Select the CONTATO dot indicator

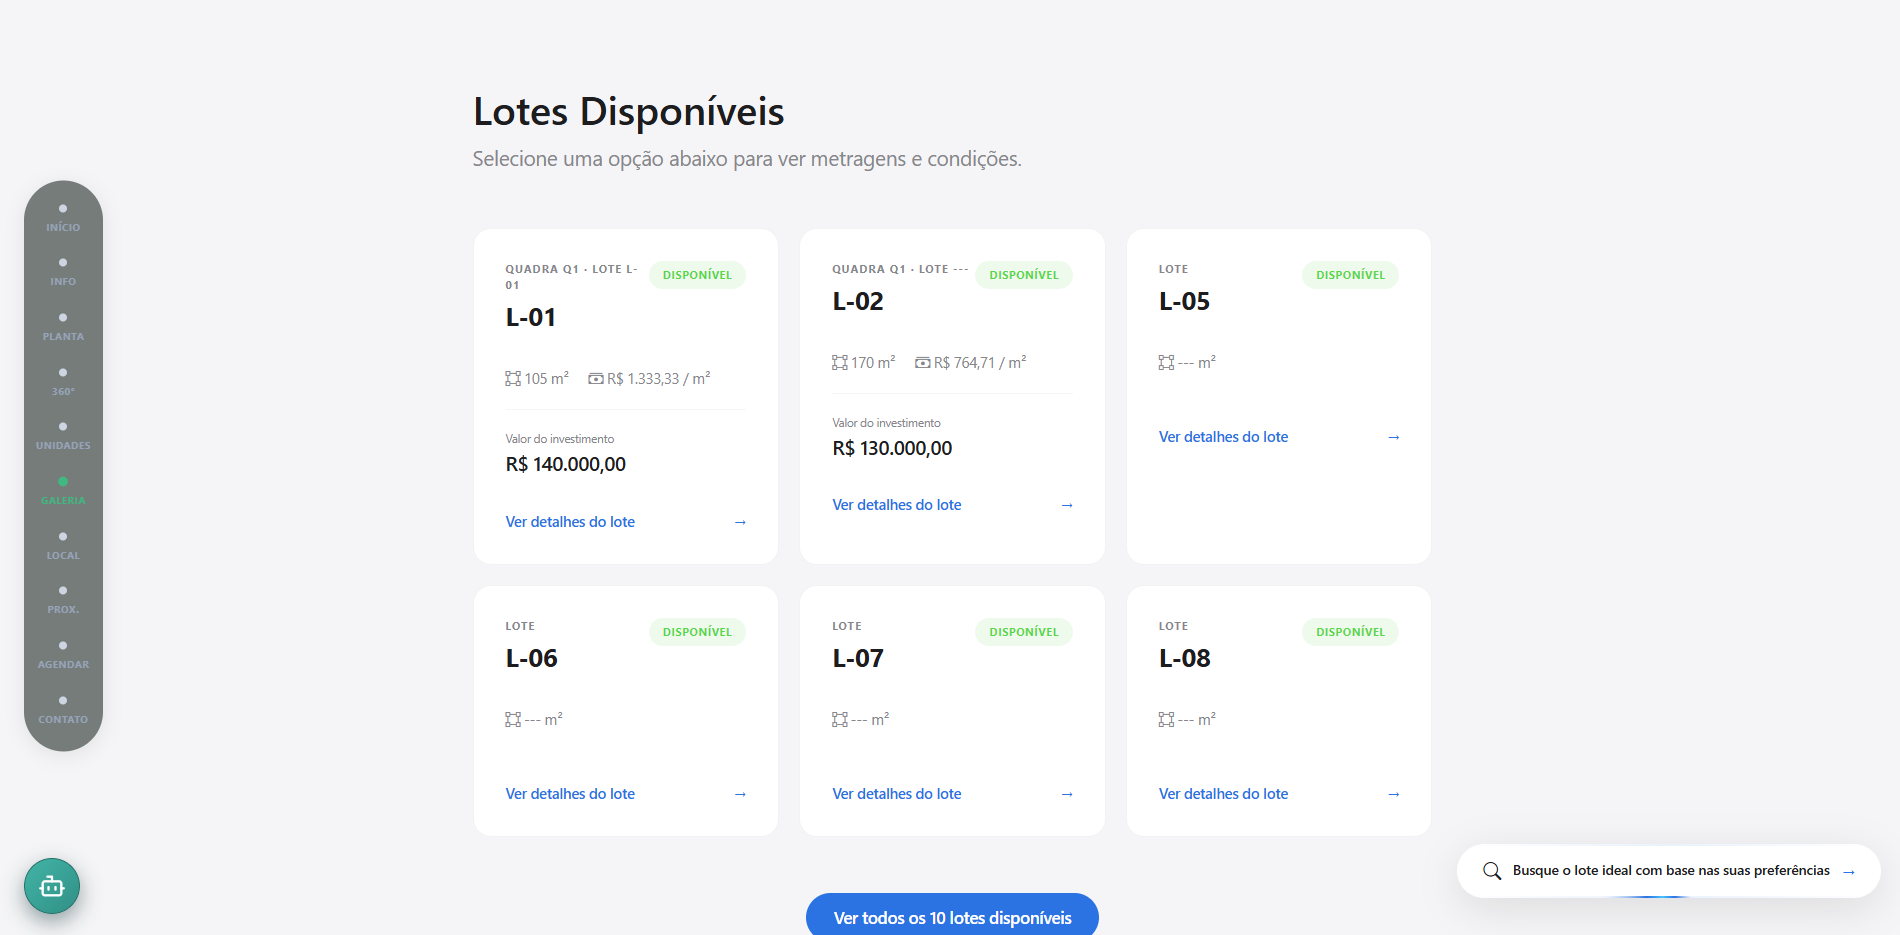point(63,700)
